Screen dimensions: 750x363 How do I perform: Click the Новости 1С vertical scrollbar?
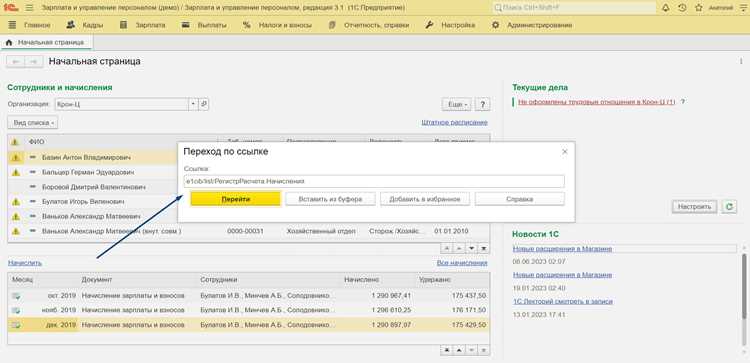tap(744, 286)
